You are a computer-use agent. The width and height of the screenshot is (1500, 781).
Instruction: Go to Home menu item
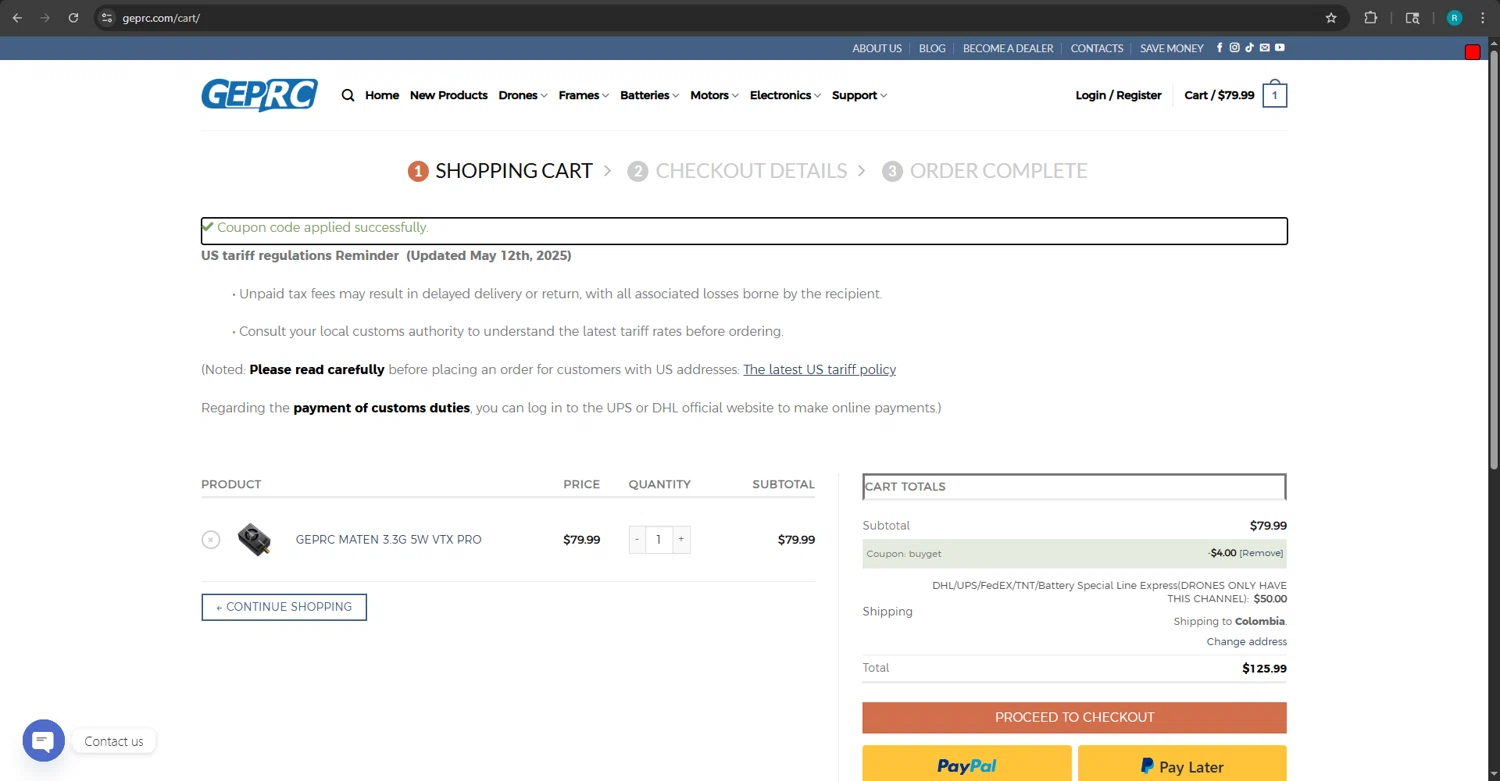pos(382,95)
